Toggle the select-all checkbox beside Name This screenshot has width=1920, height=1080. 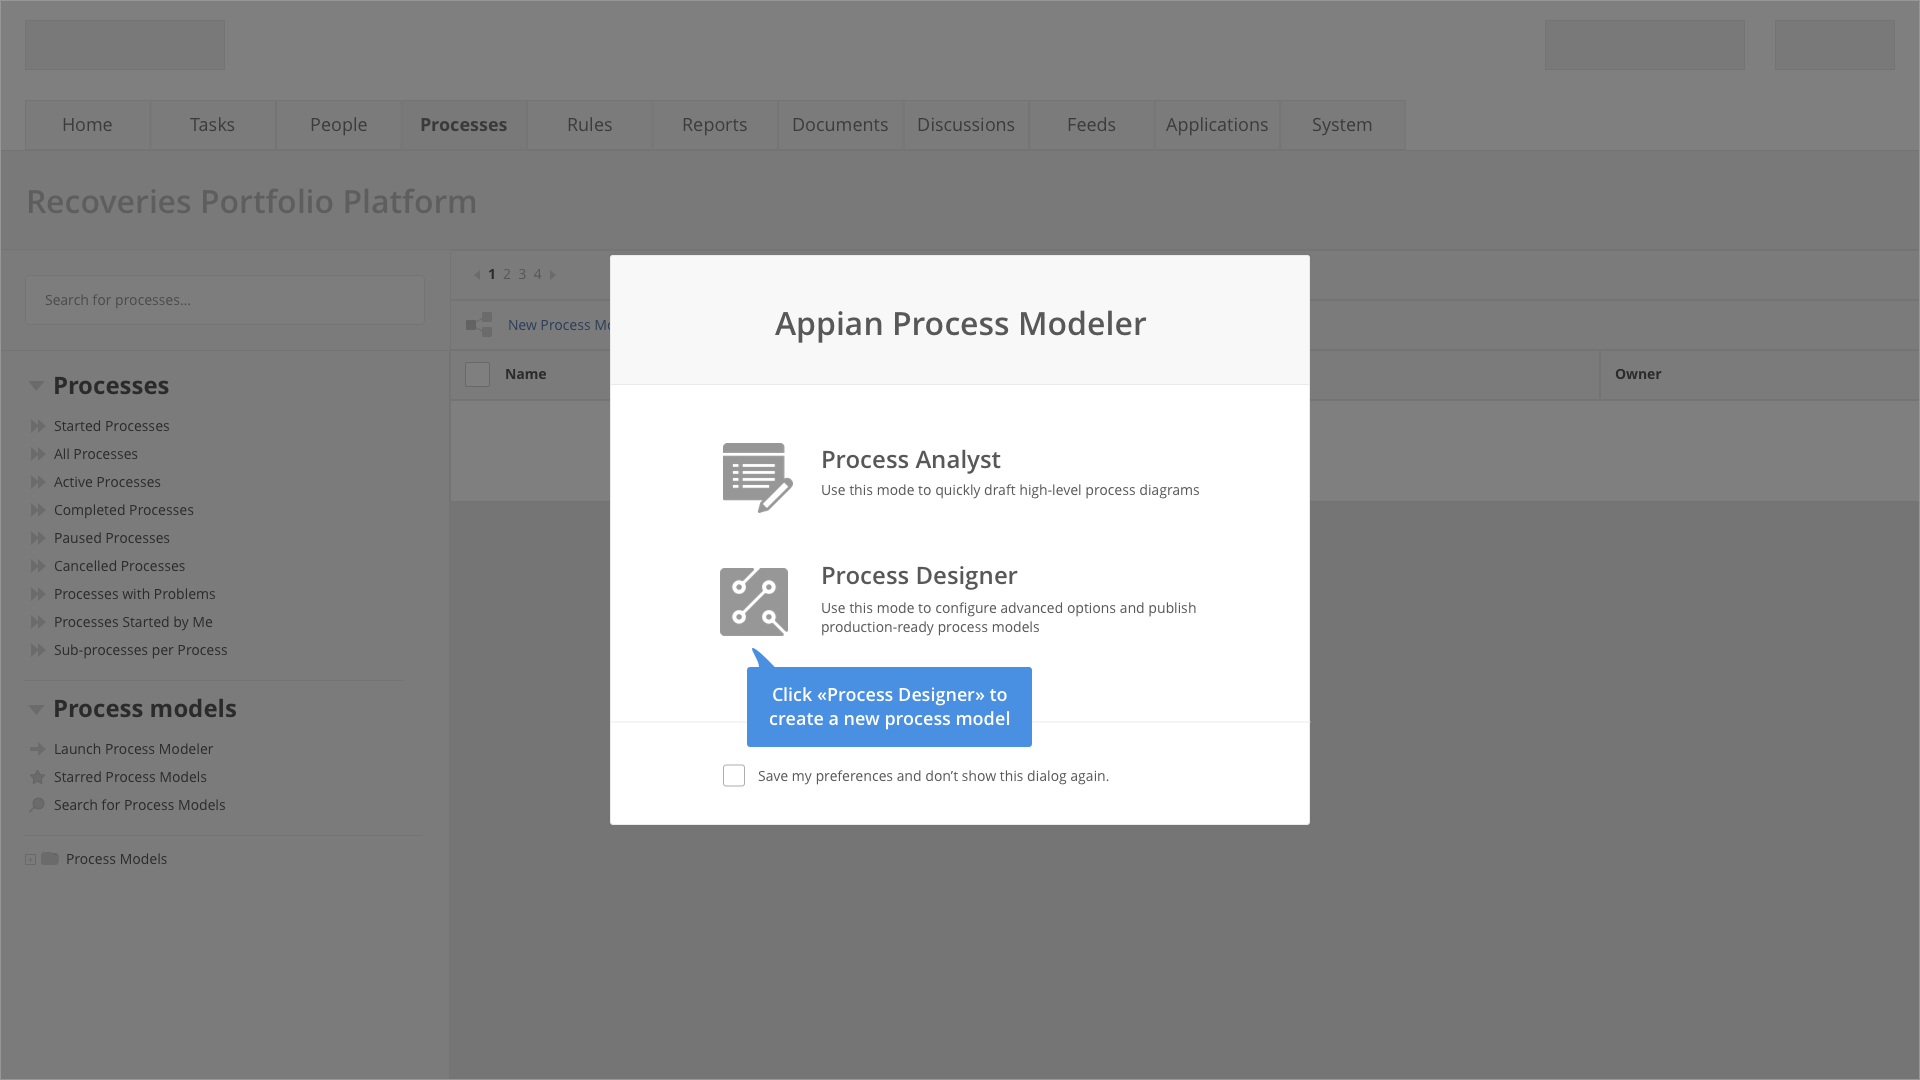pos(477,374)
